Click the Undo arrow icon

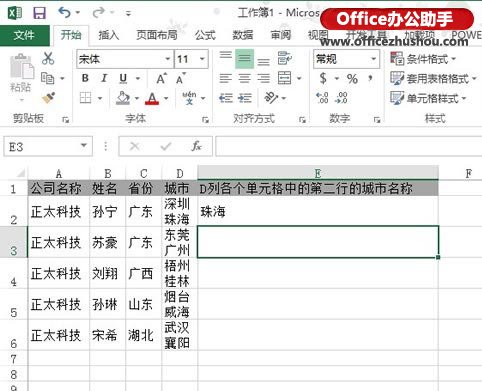pyautogui.click(x=64, y=13)
